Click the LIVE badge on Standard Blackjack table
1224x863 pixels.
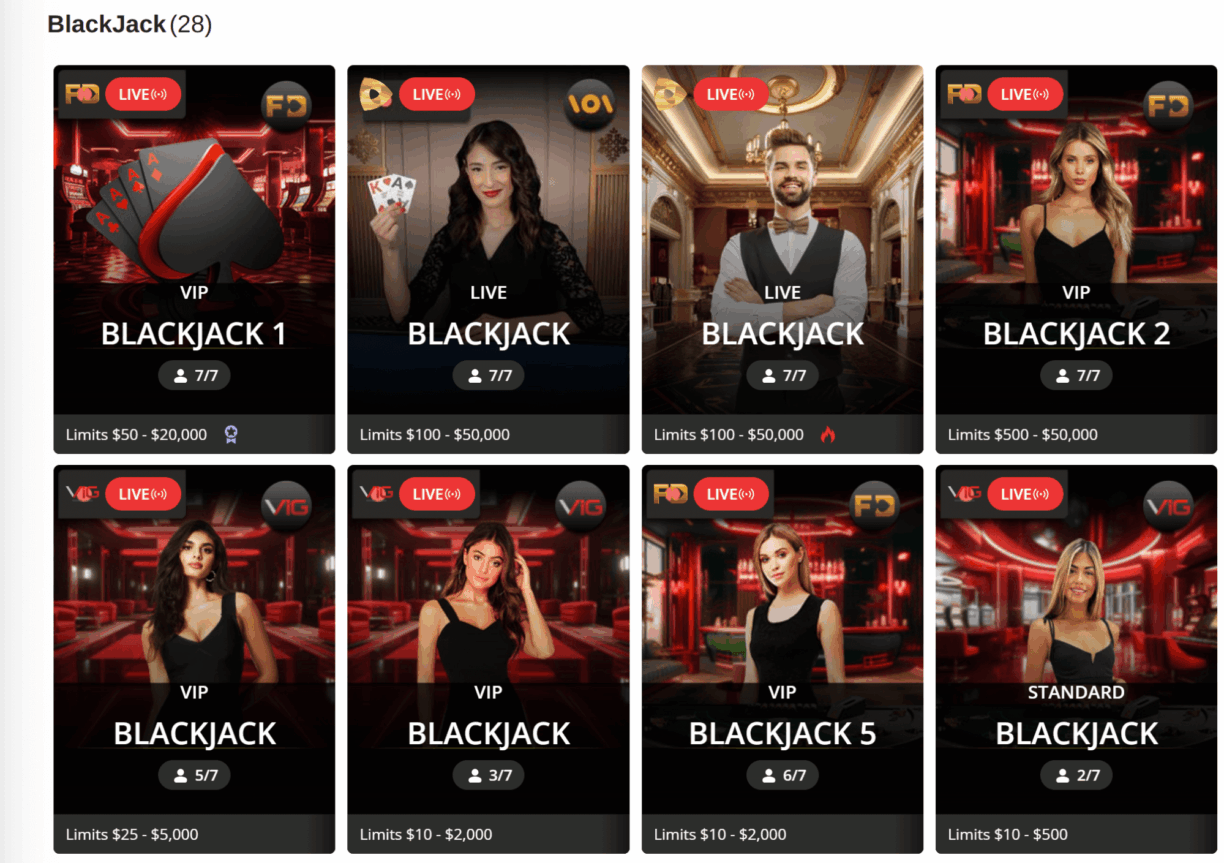1025,494
